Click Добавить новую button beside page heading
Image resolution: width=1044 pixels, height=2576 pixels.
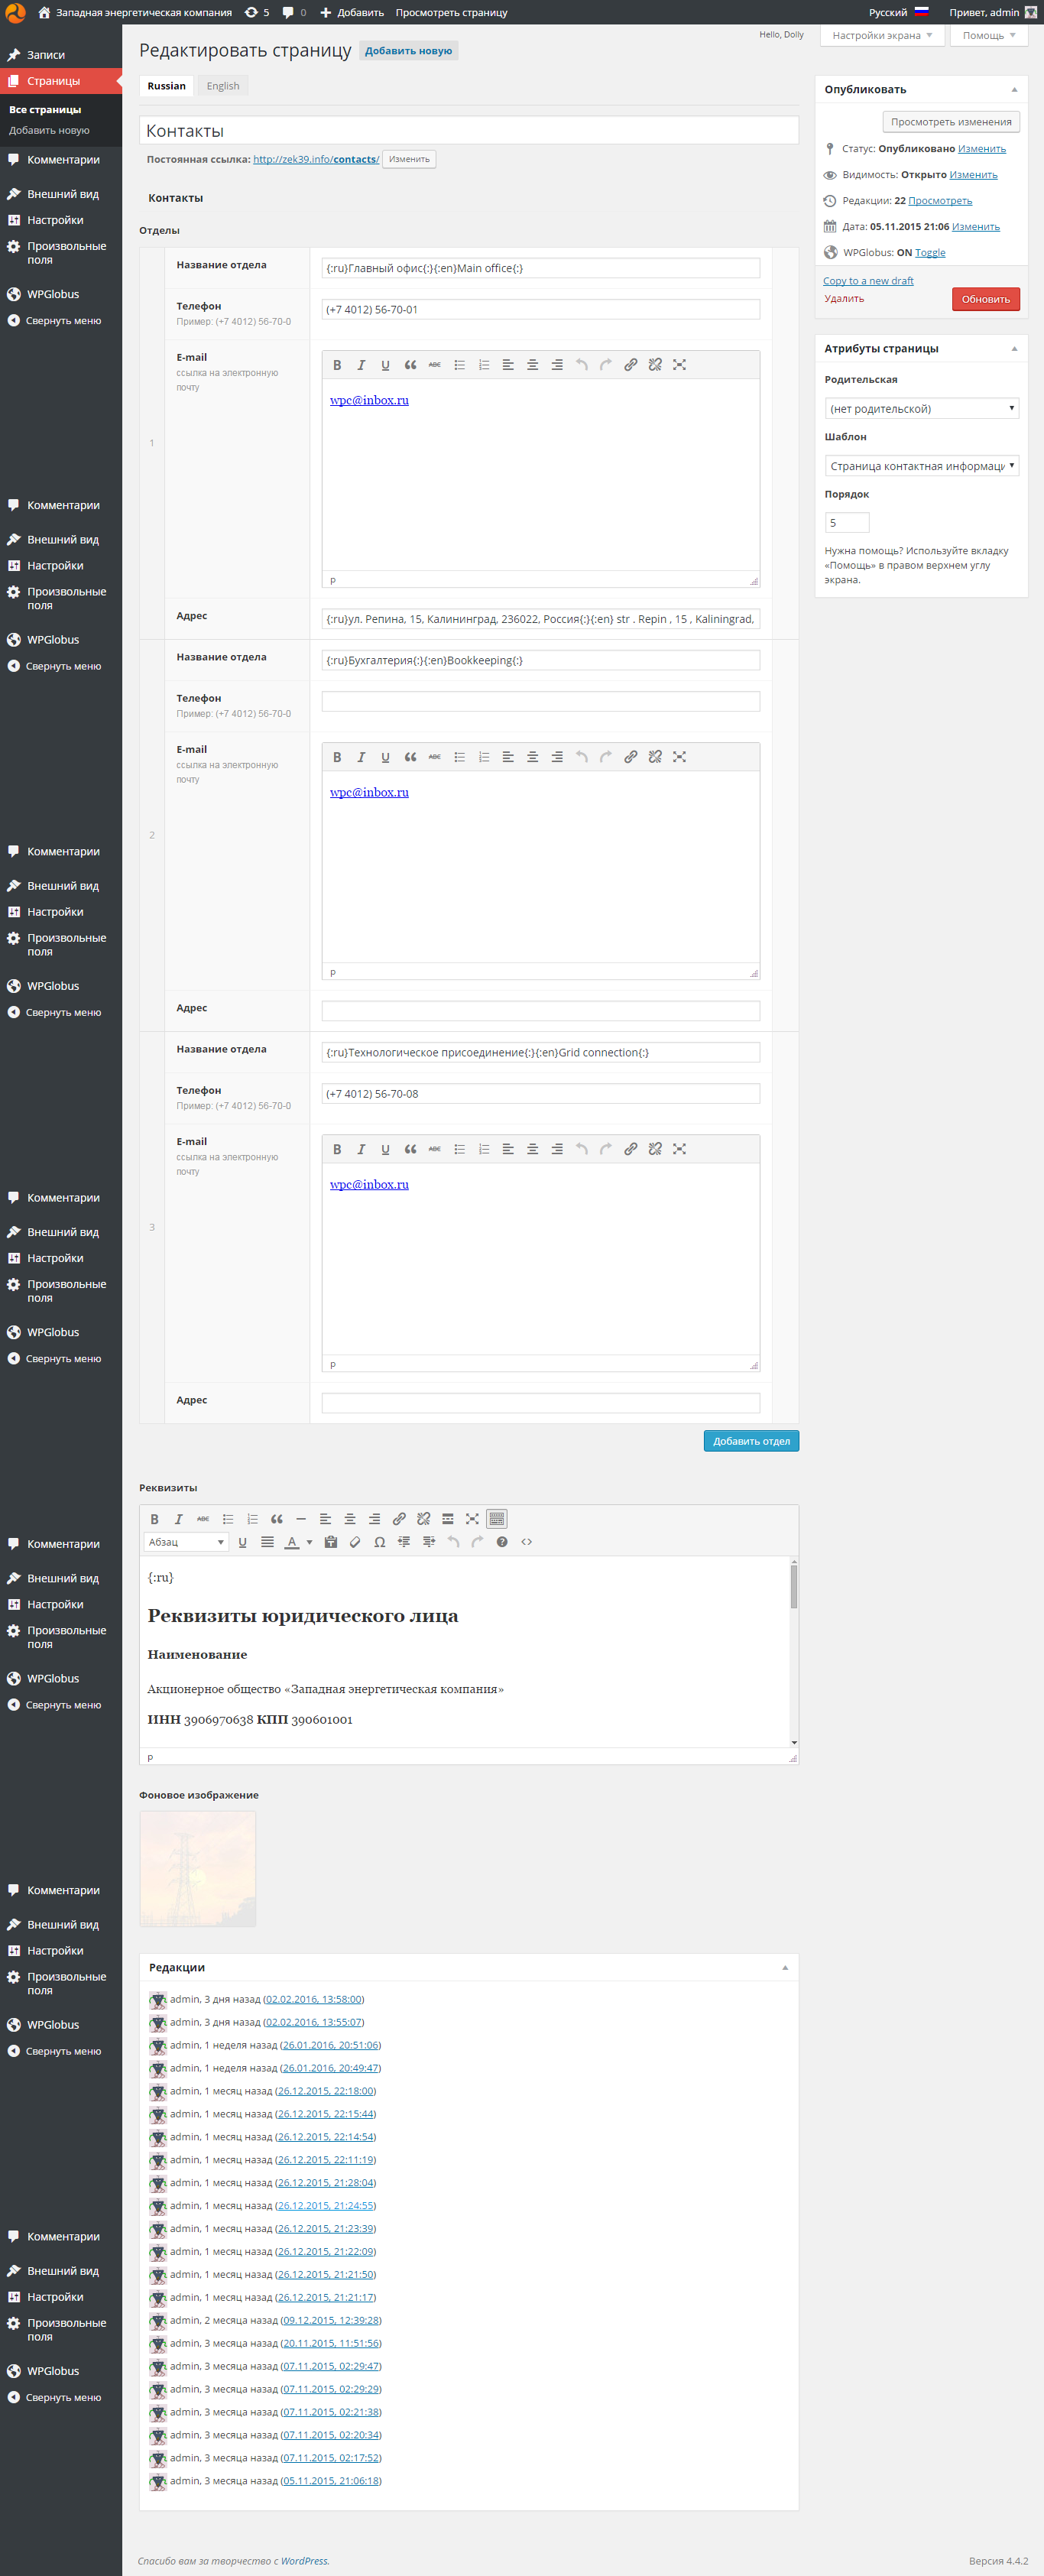408,51
